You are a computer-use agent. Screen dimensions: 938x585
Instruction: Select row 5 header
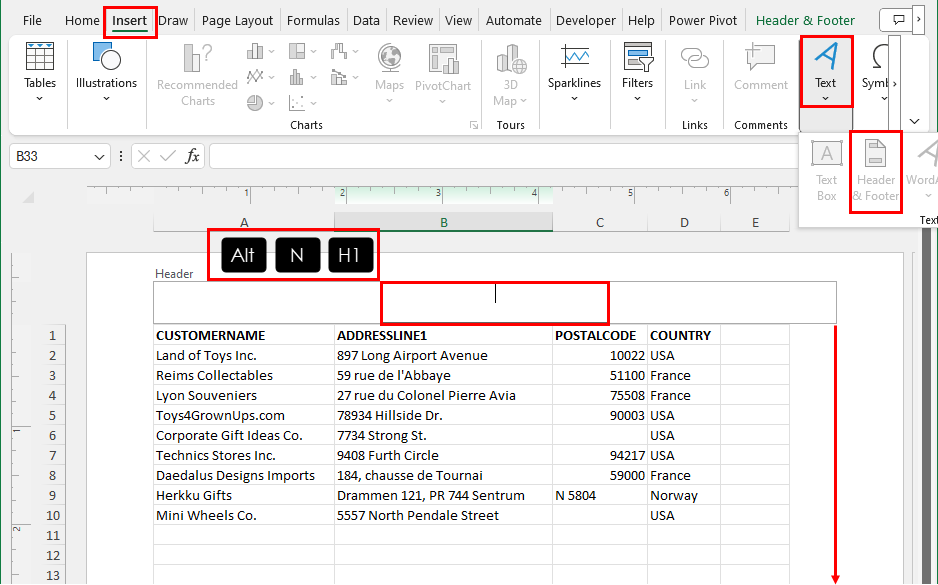pos(53,416)
